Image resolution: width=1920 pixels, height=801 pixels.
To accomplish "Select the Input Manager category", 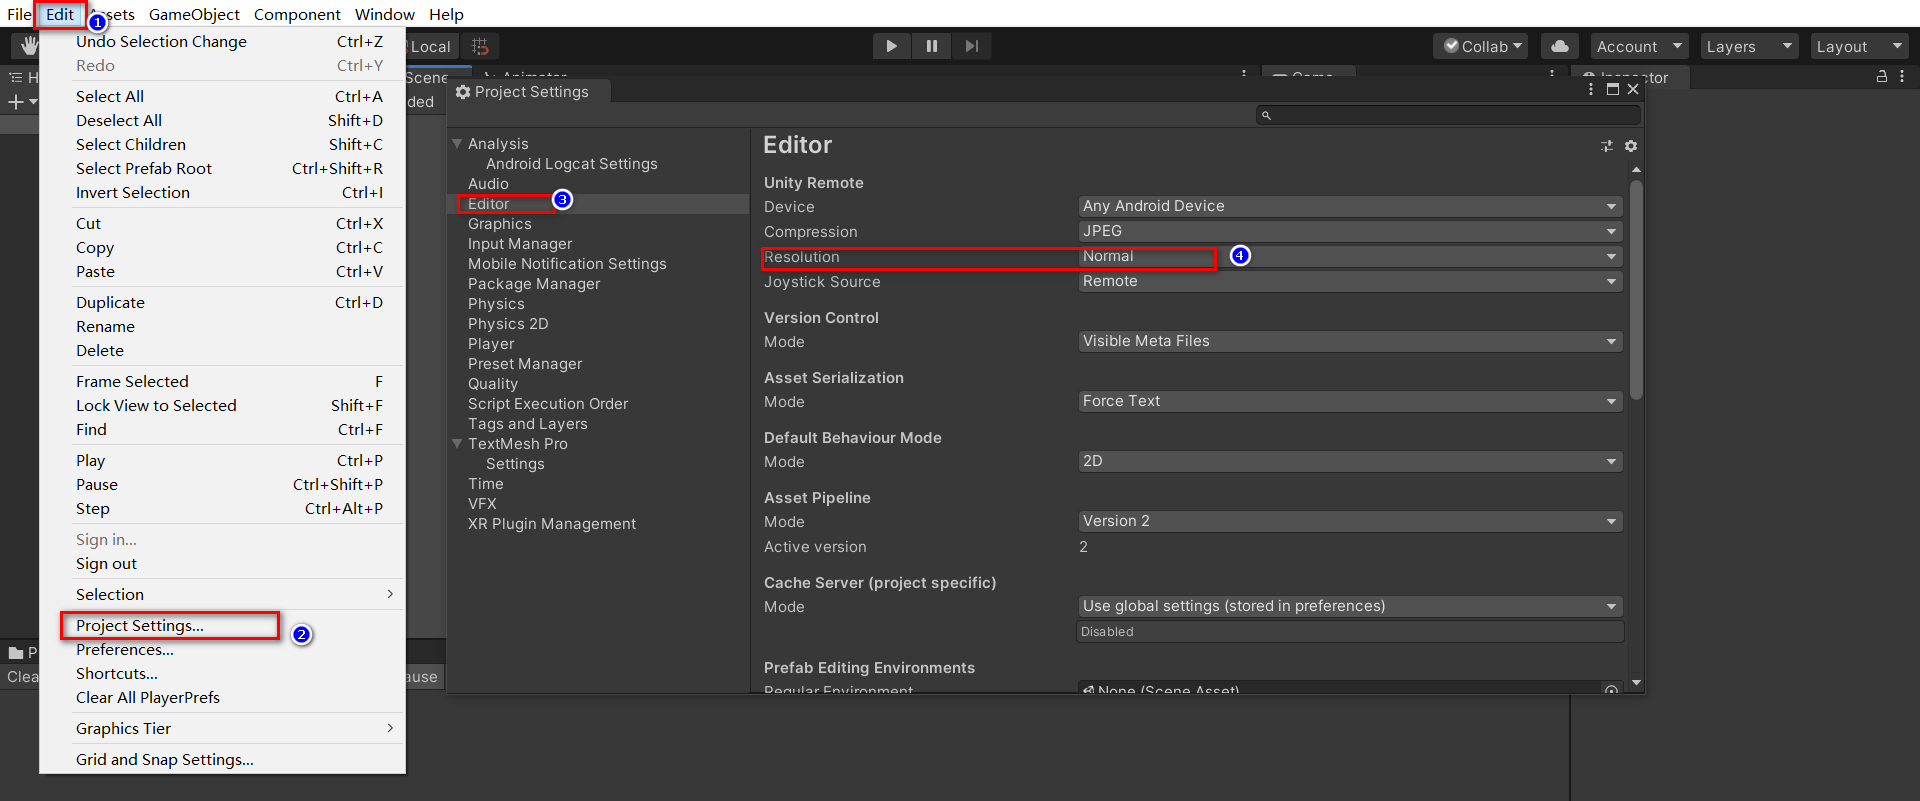I will tap(520, 244).
